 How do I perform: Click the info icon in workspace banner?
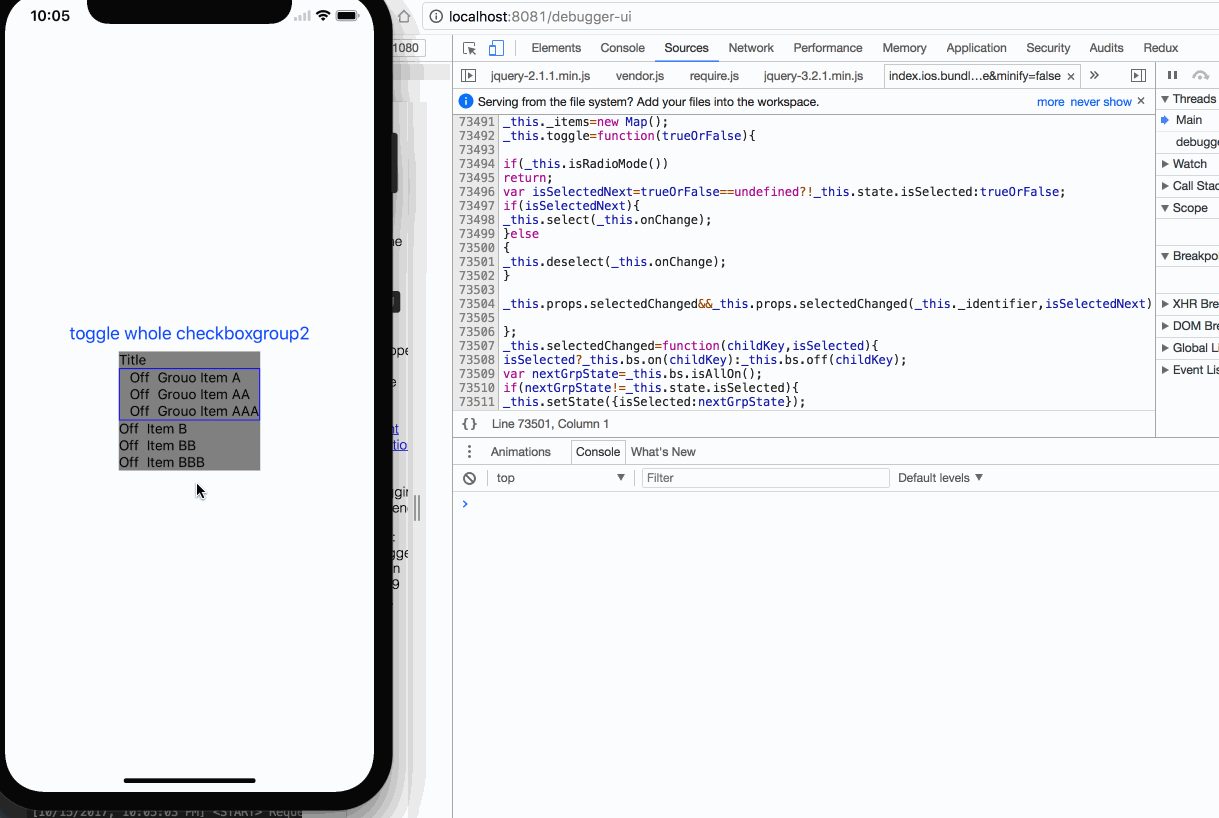click(465, 101)
